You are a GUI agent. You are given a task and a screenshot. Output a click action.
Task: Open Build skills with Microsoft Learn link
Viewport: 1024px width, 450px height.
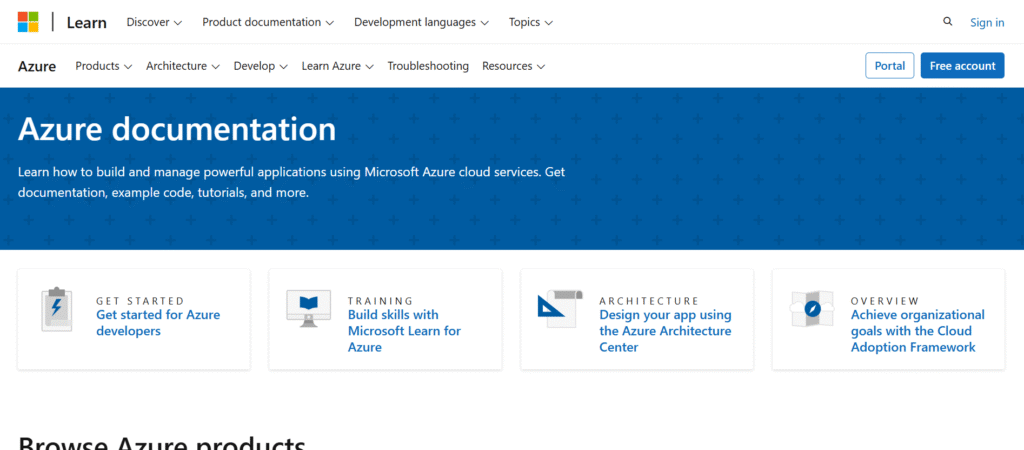404,331
